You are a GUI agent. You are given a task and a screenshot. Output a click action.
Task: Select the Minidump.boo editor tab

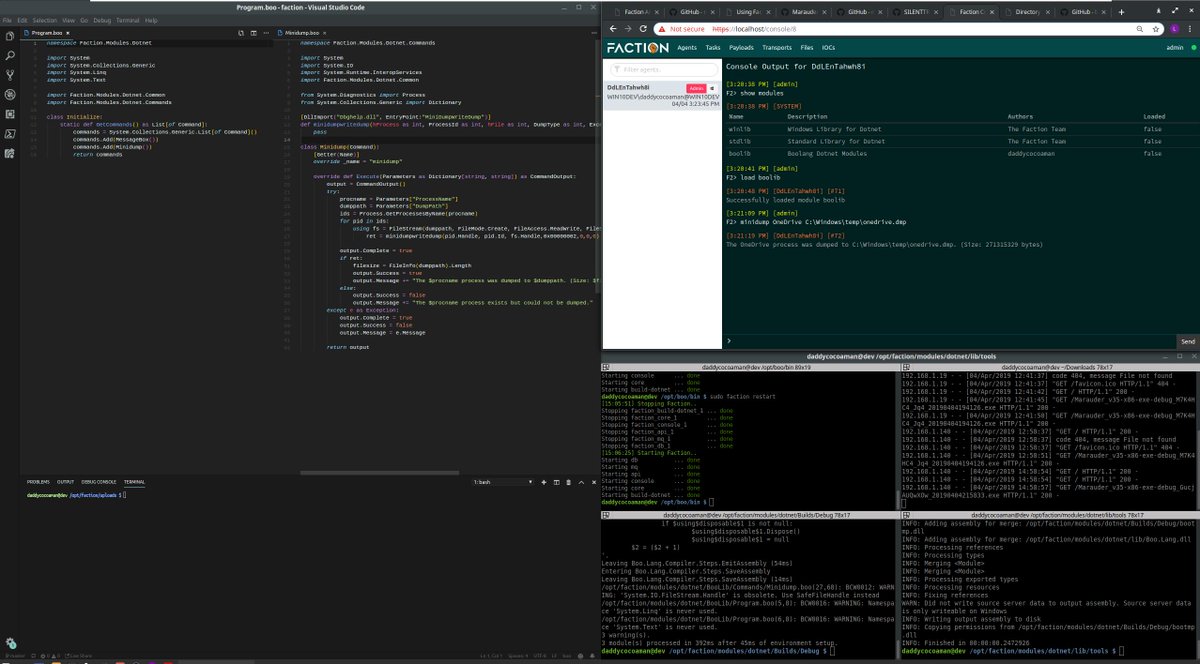[301, 32]
